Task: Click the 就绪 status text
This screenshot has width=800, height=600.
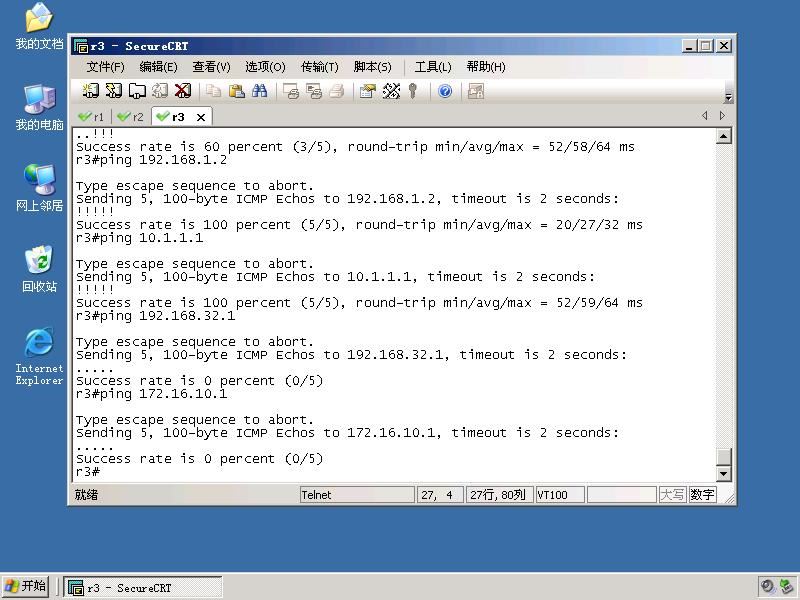Action: (x=86, y=494)
